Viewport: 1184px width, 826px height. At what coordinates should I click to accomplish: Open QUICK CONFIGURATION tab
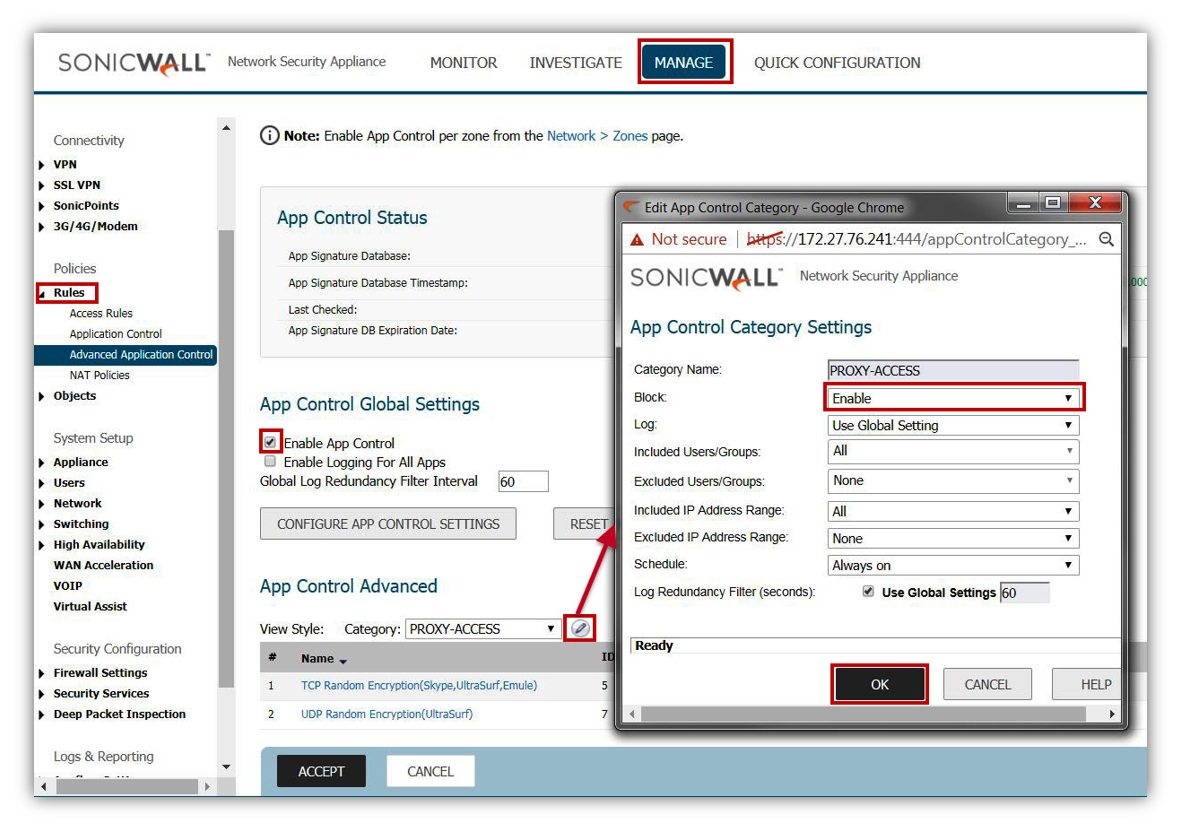(837, 63)
